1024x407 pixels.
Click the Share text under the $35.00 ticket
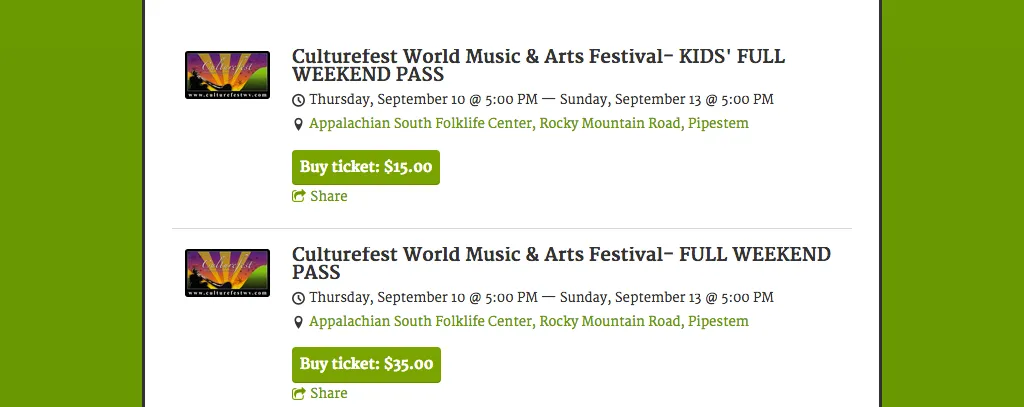pos(329,393)
